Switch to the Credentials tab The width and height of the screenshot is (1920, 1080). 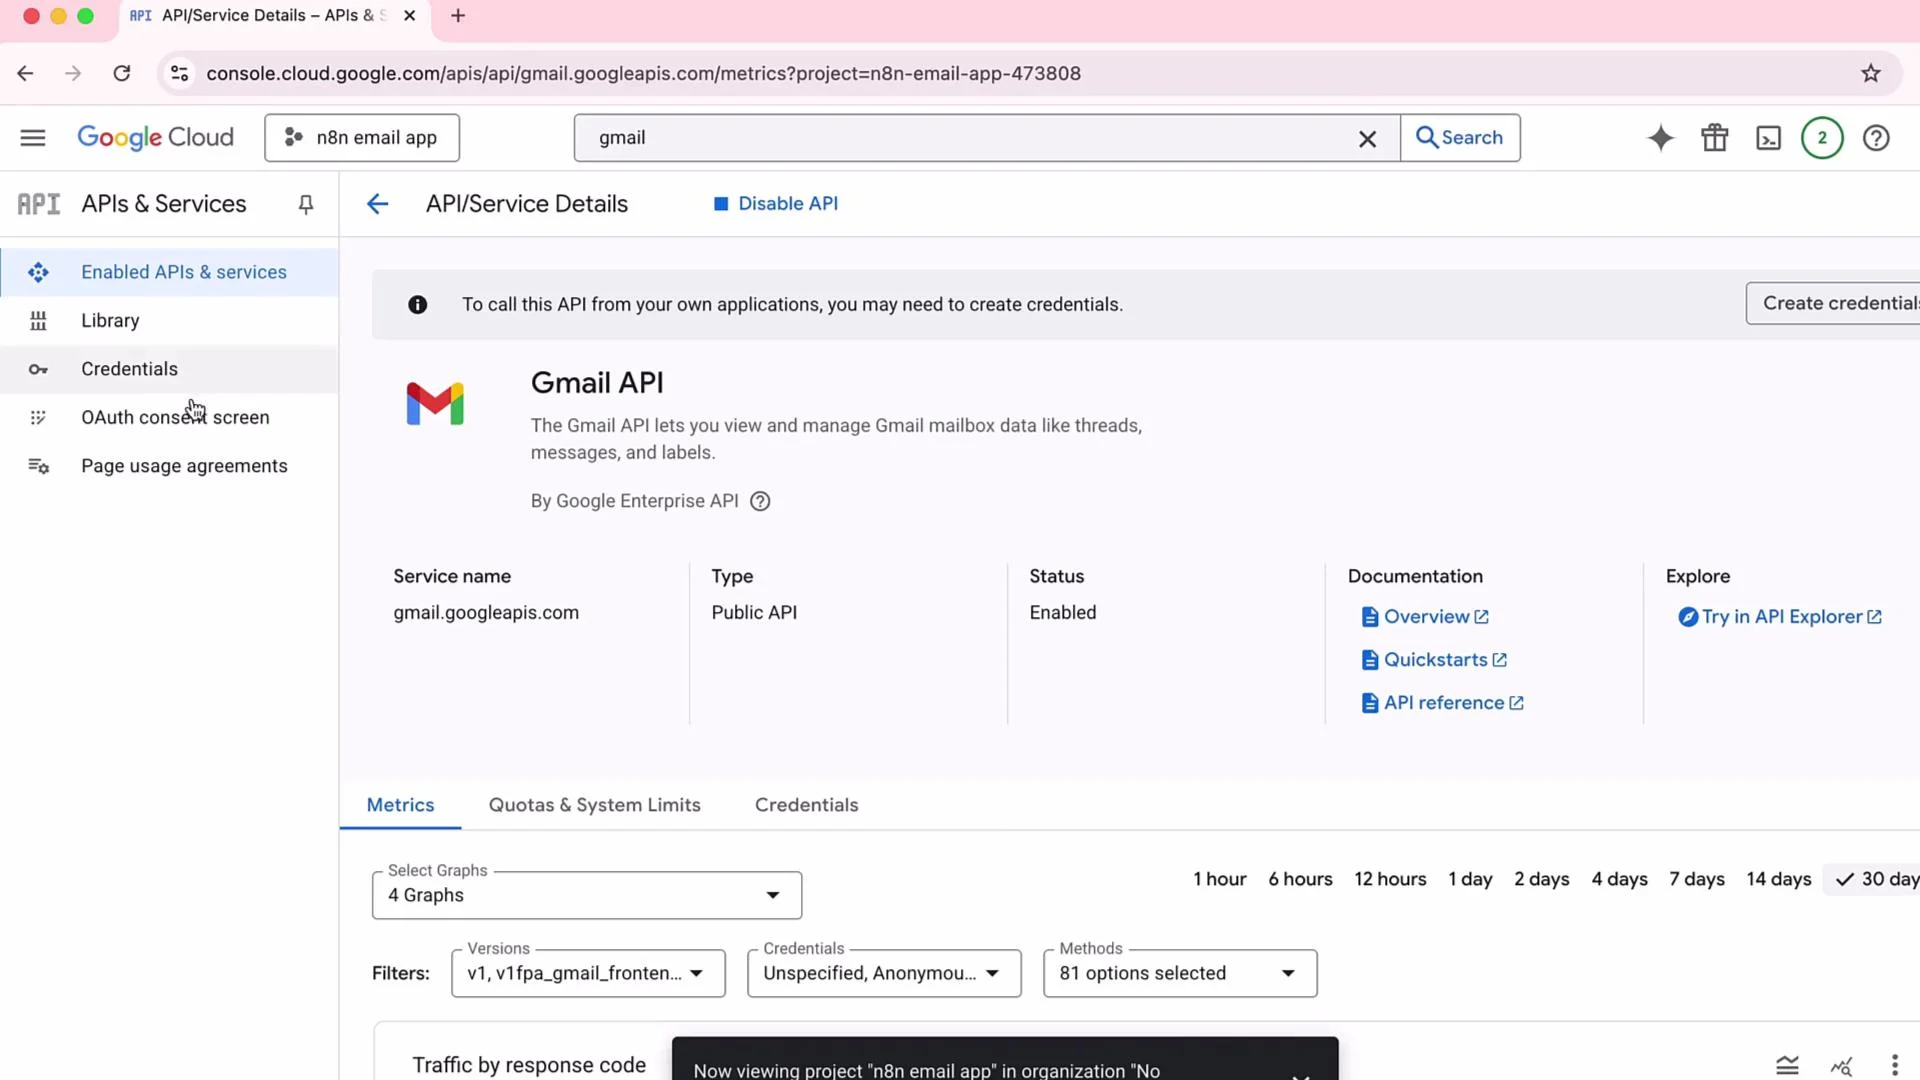pos(806,805)
